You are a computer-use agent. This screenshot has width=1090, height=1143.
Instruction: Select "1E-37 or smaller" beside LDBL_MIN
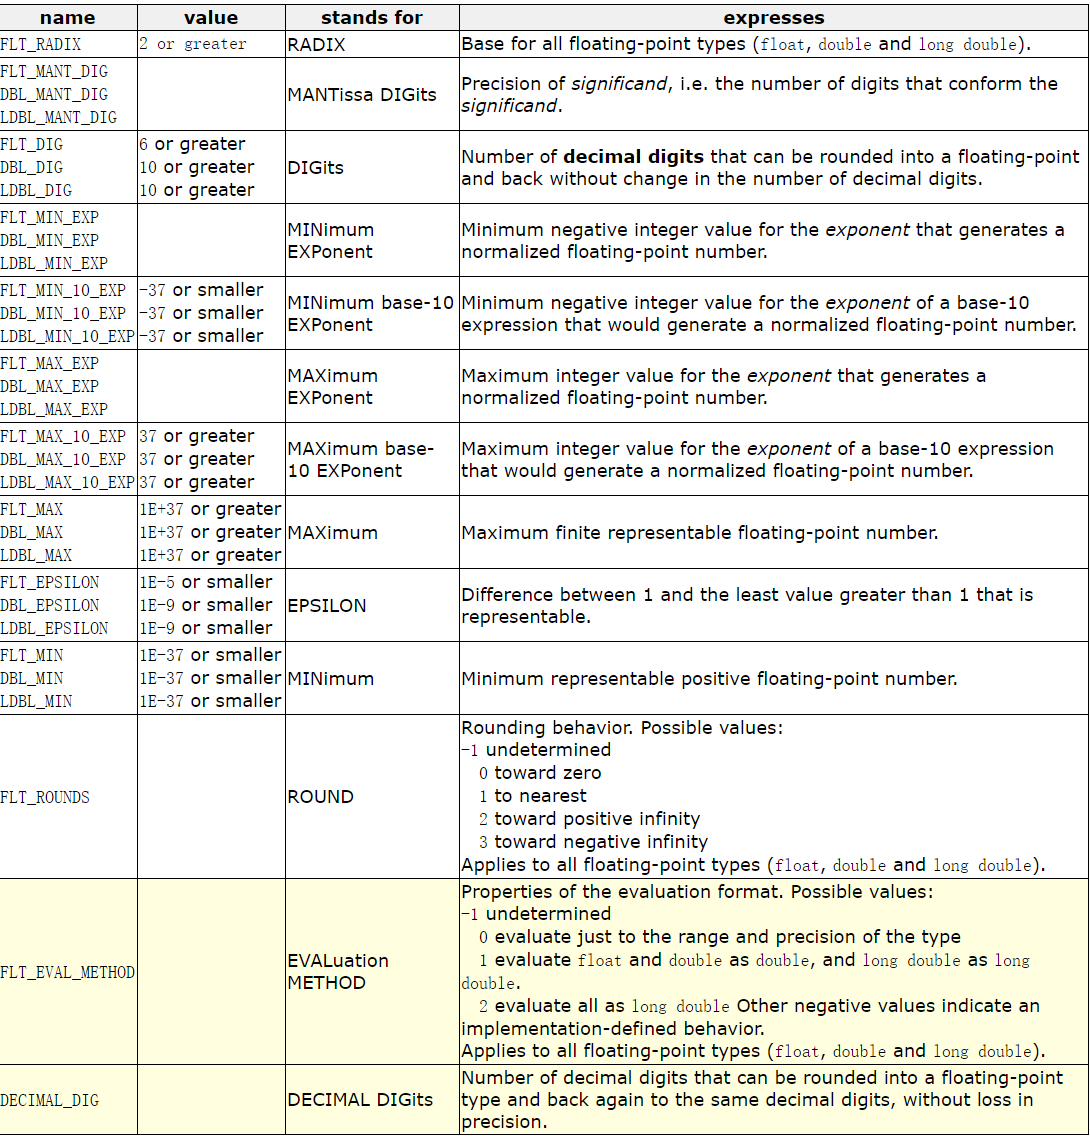point(210,701)
